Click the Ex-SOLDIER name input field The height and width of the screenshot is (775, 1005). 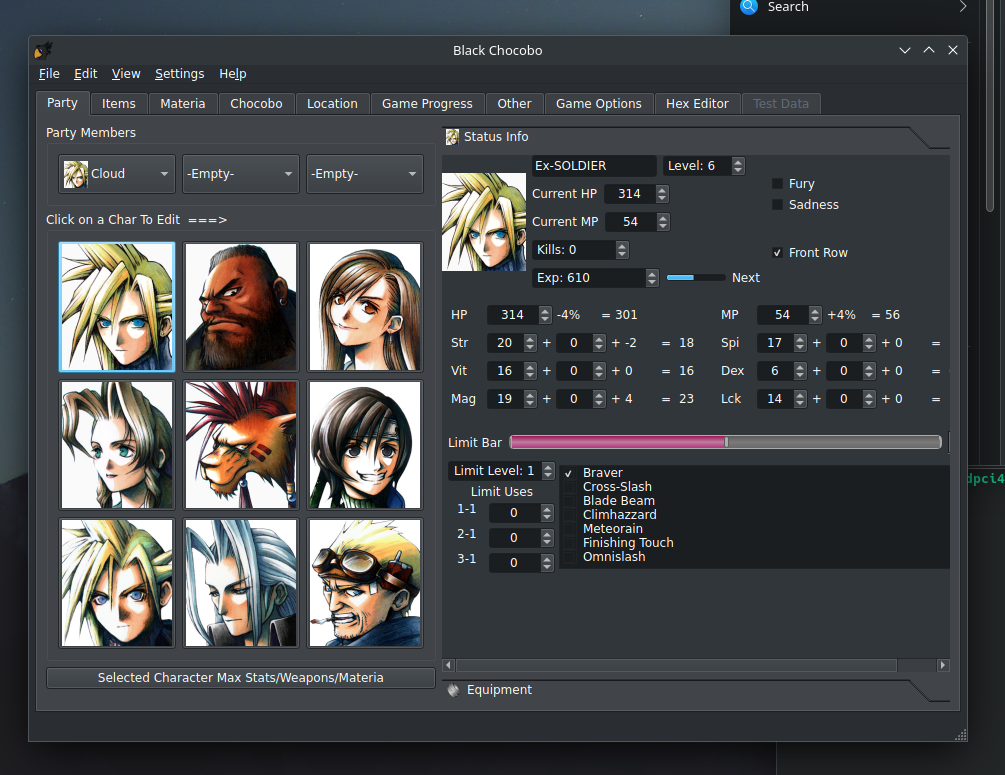[594, 166]
